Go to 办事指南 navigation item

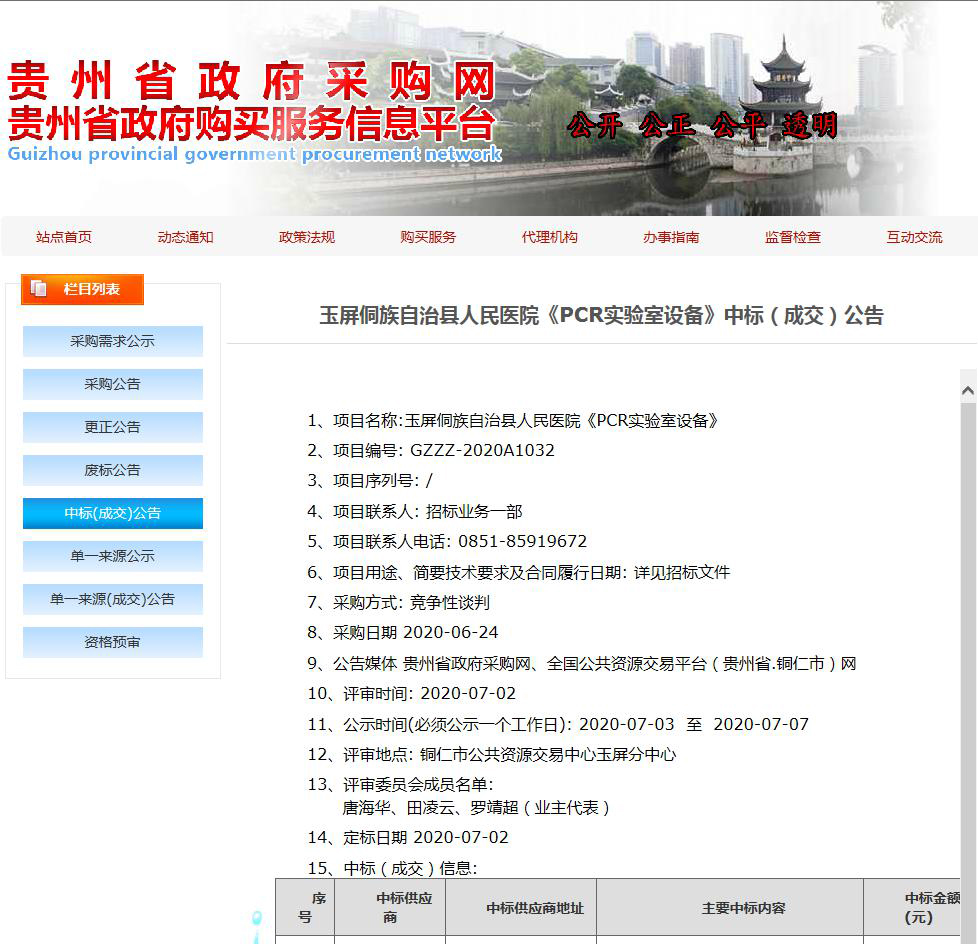tap(671, 237)
